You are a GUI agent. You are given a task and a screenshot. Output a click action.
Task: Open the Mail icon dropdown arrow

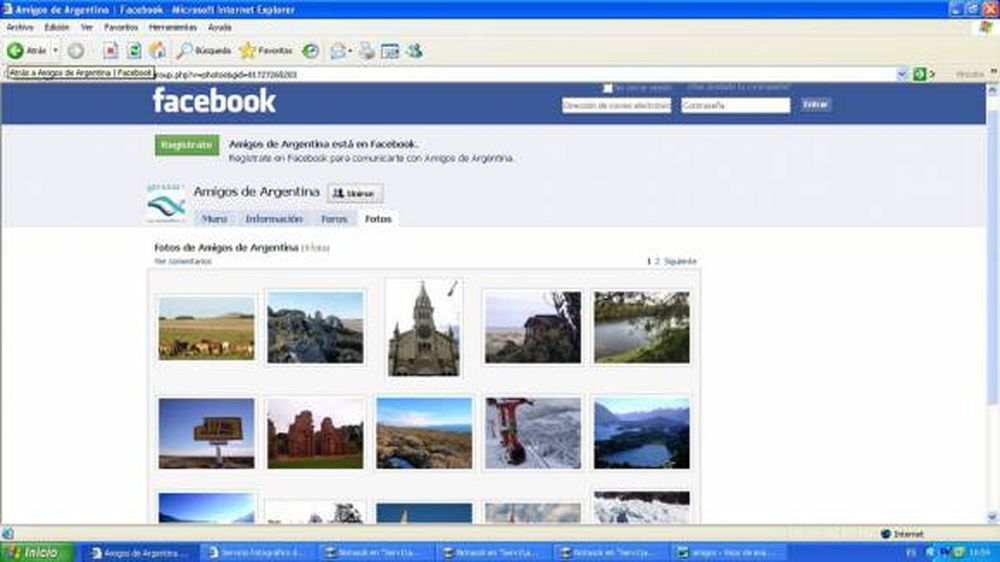tap(351, 50)
